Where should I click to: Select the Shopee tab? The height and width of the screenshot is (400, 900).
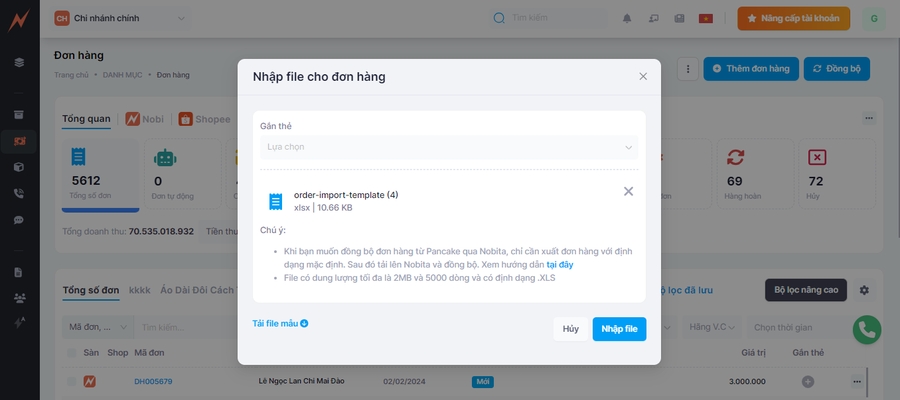point(204,119)
